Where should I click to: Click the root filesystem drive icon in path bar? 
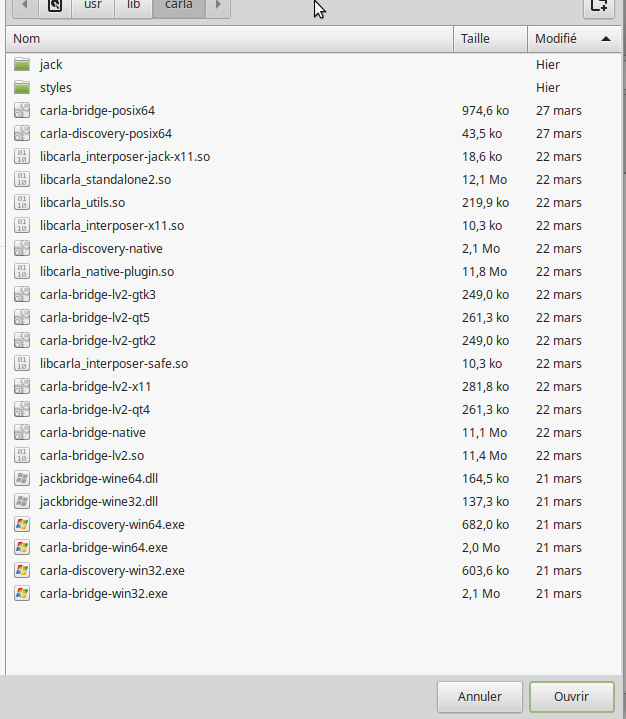[55, 6]
